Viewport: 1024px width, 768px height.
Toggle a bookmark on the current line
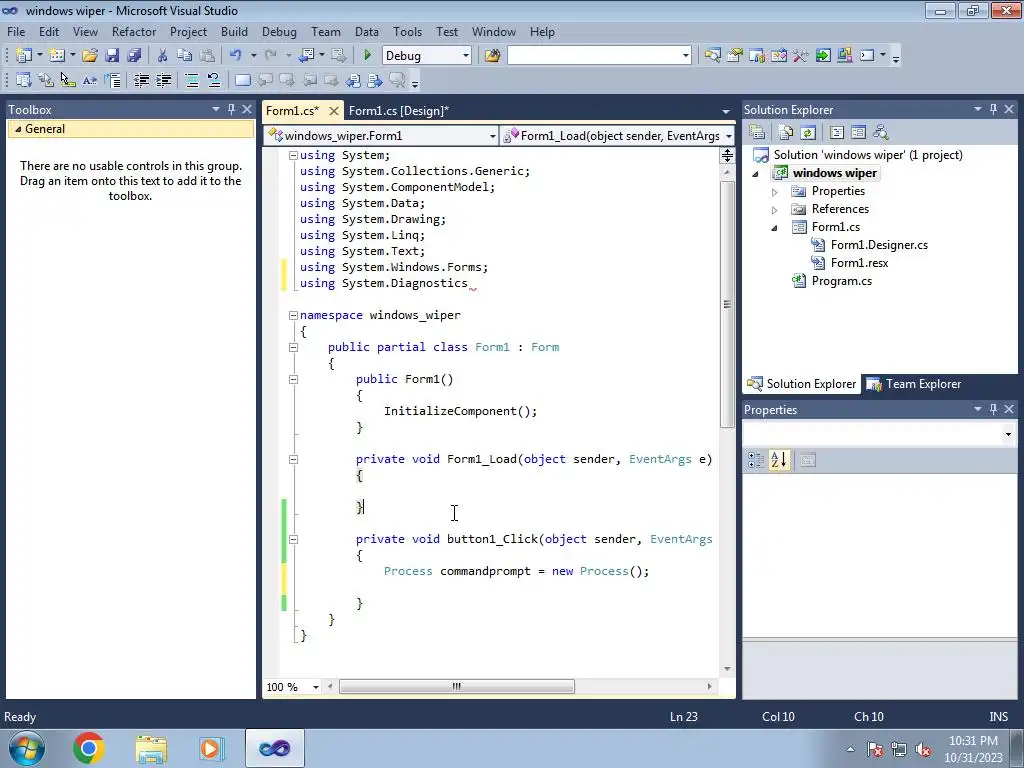pyautogui.click(x=242, y=80)
